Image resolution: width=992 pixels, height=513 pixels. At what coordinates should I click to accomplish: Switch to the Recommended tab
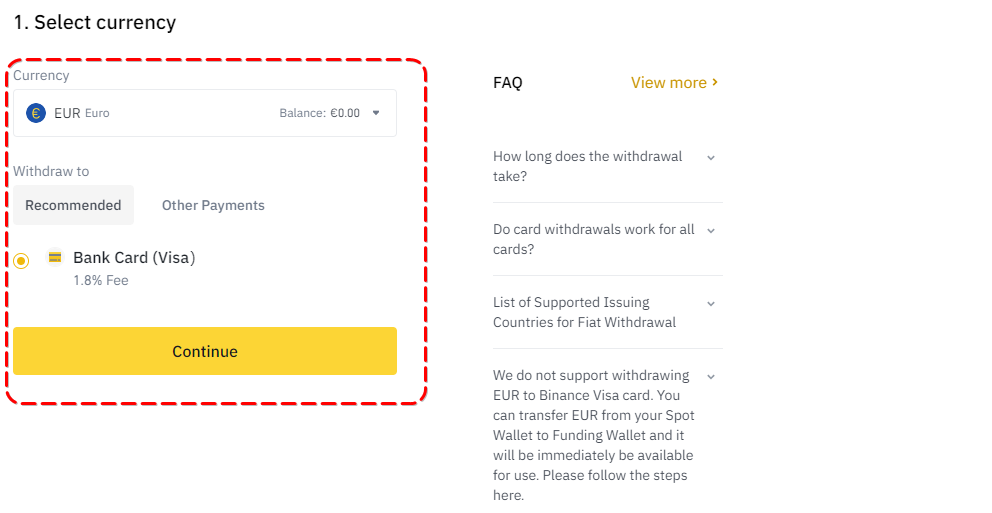point(73,205)
